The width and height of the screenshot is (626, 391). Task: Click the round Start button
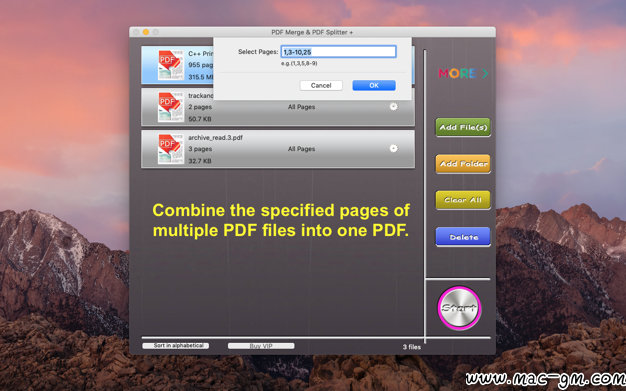pos(459,308)
